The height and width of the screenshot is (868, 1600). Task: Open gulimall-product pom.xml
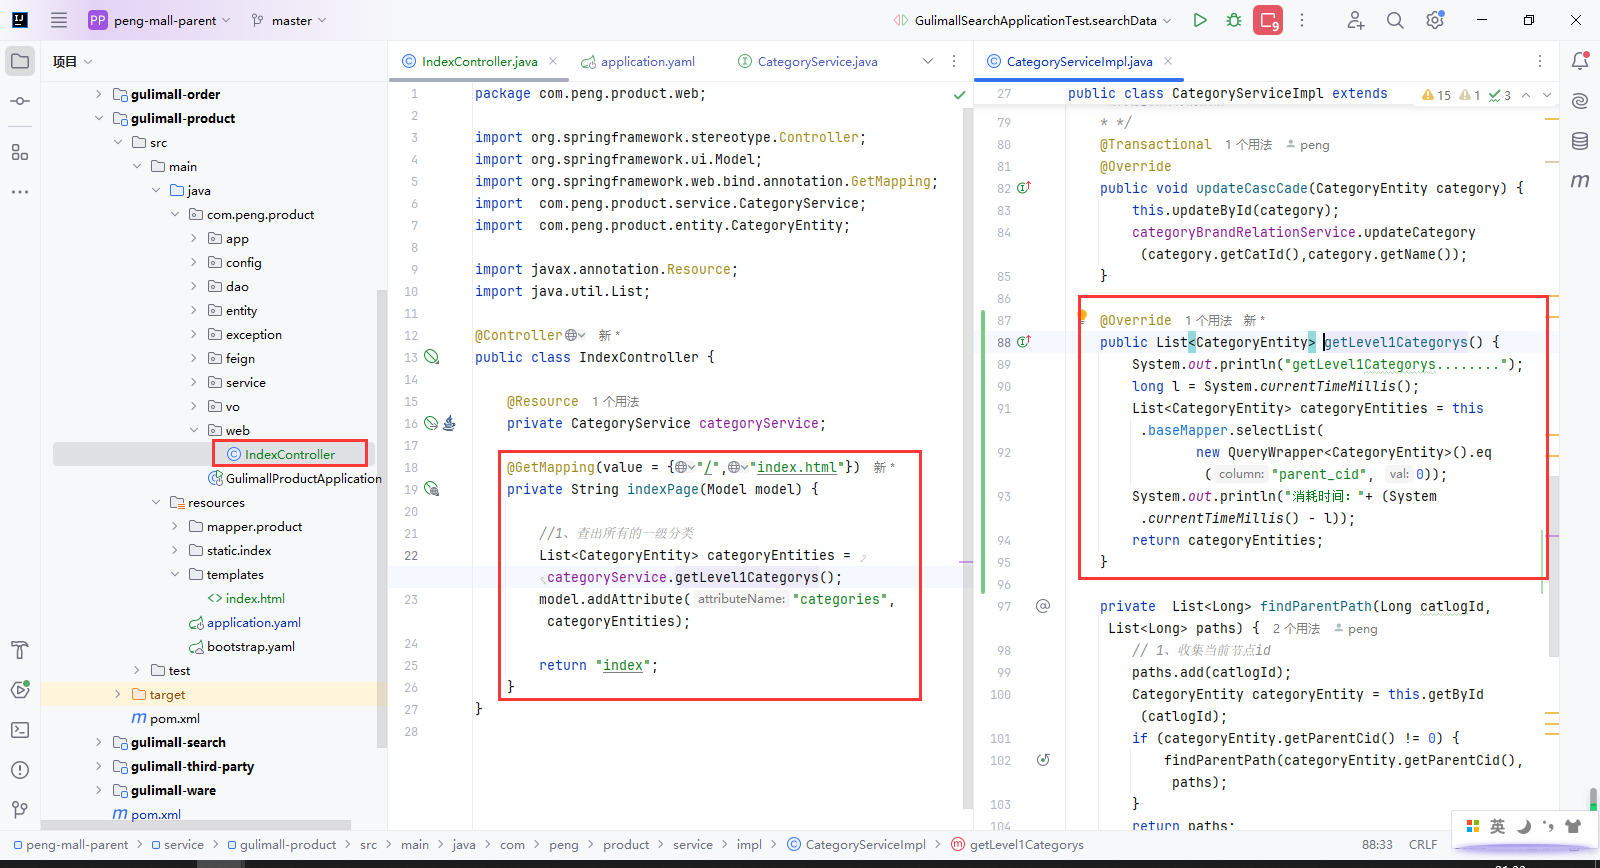click(x=165, y=718)
